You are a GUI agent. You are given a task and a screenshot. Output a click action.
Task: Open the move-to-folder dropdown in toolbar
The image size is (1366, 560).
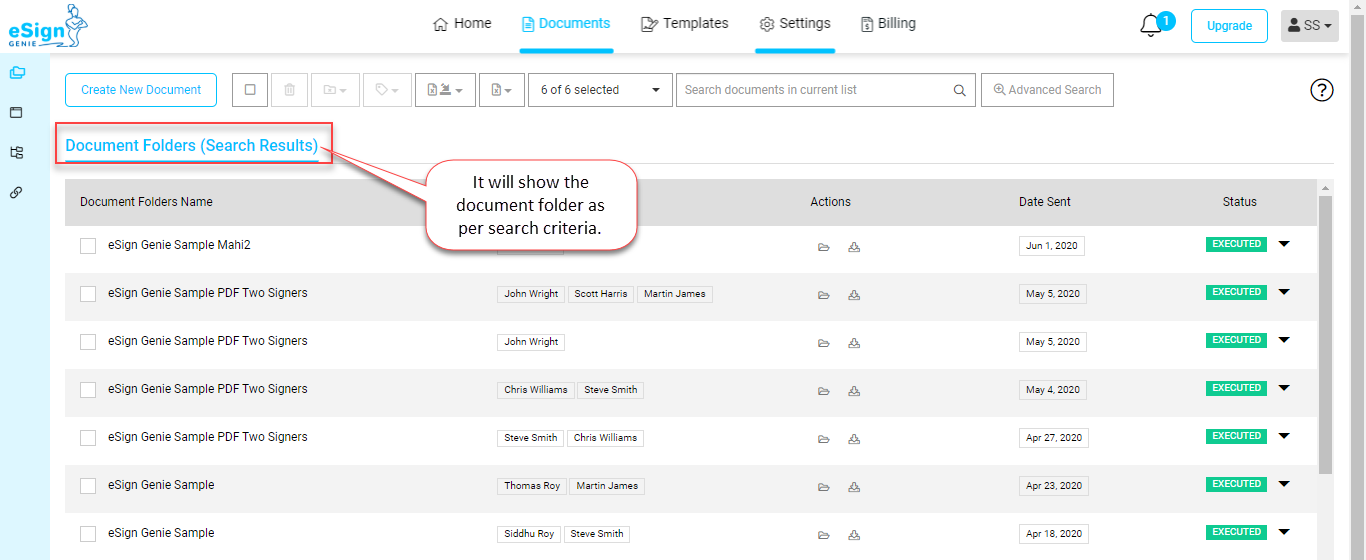click(335, 90)
